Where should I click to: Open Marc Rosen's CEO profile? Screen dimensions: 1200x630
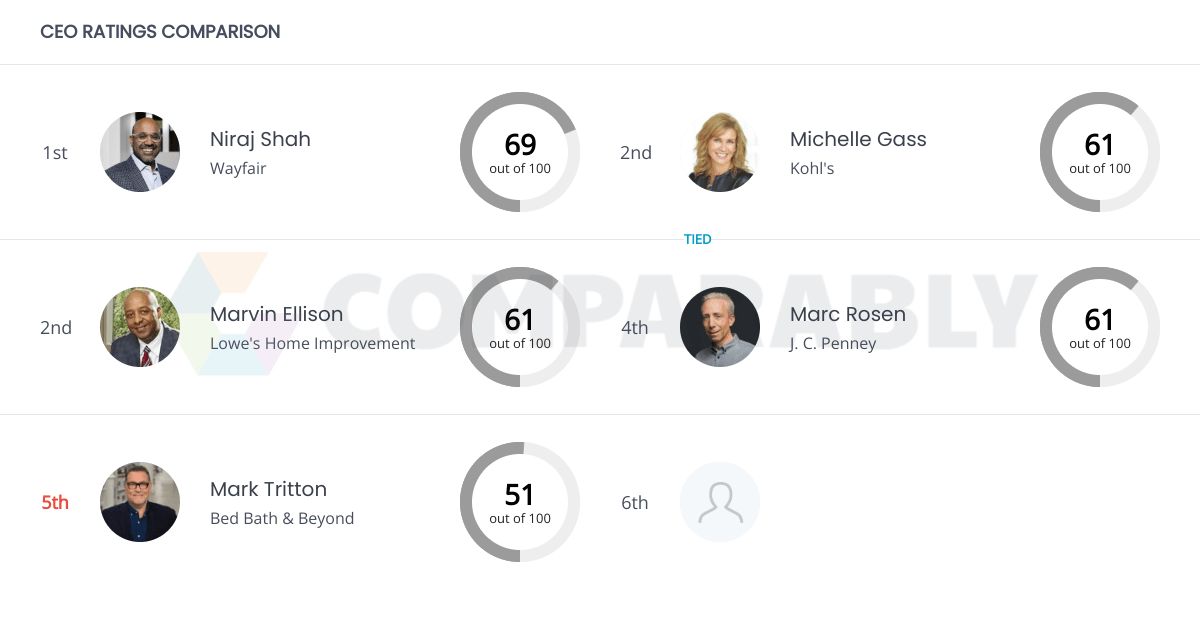coord(848,314)
